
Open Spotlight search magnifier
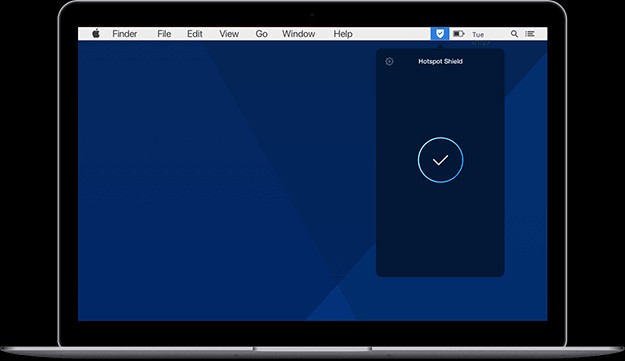click(x=515, y=34)
